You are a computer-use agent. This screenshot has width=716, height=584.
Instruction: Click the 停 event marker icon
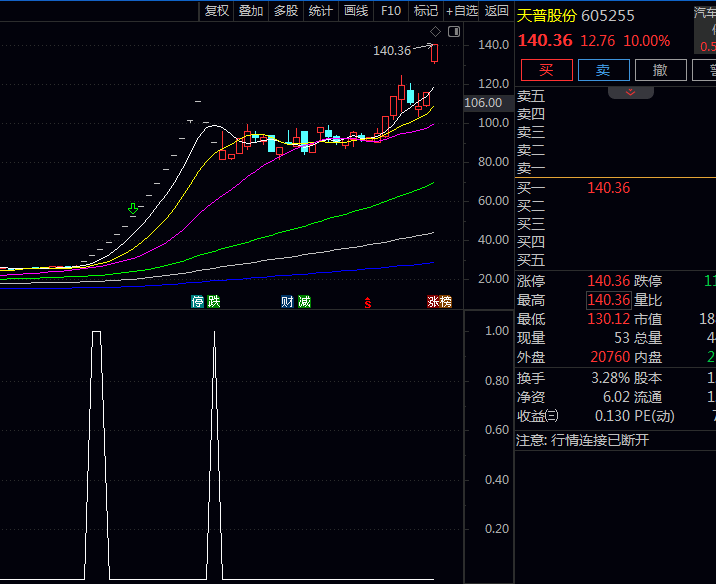point(198,301)
